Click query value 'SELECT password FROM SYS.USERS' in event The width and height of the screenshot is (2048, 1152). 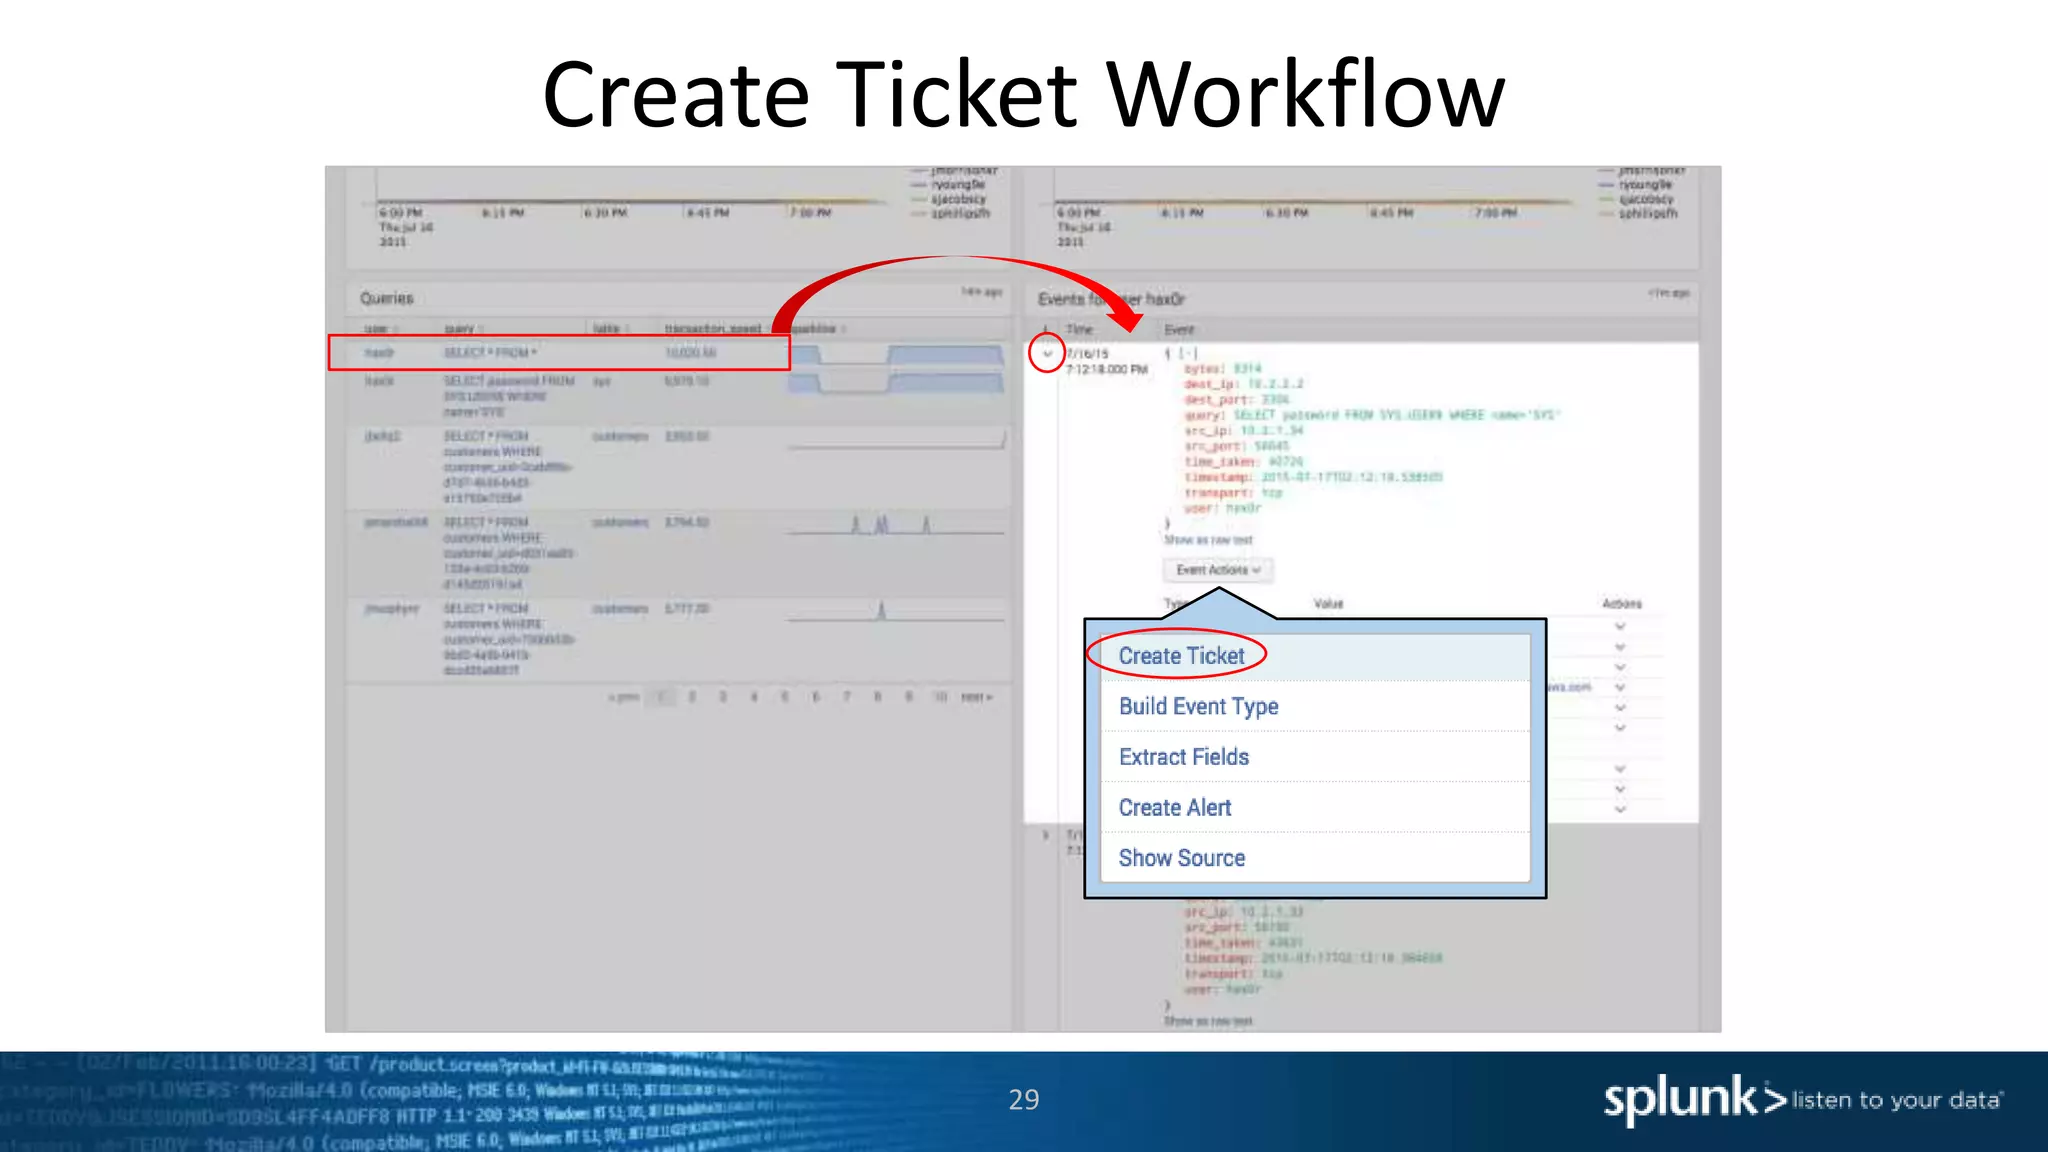click(1395, 415)
